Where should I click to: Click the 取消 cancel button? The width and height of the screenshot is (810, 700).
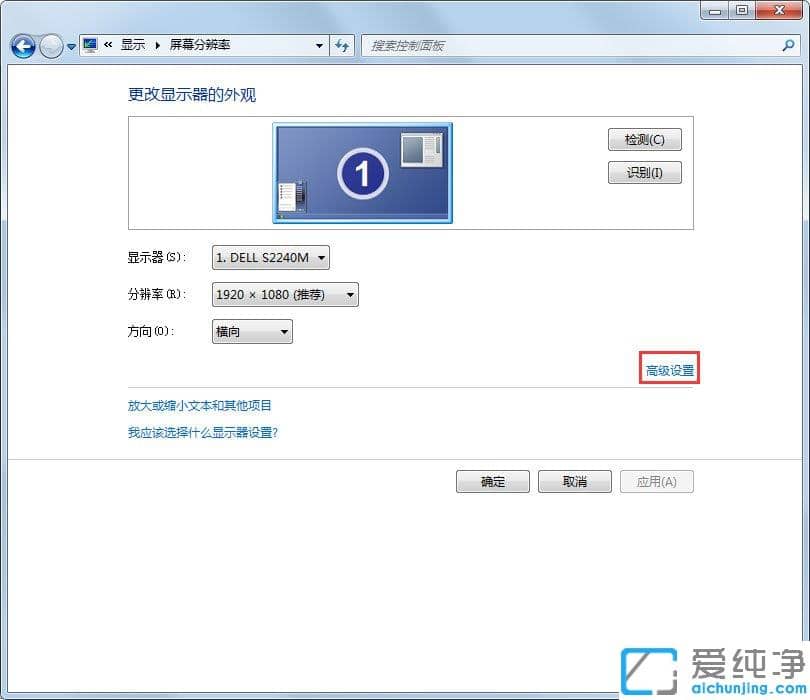pyautogui.click(x=574, y=481)
